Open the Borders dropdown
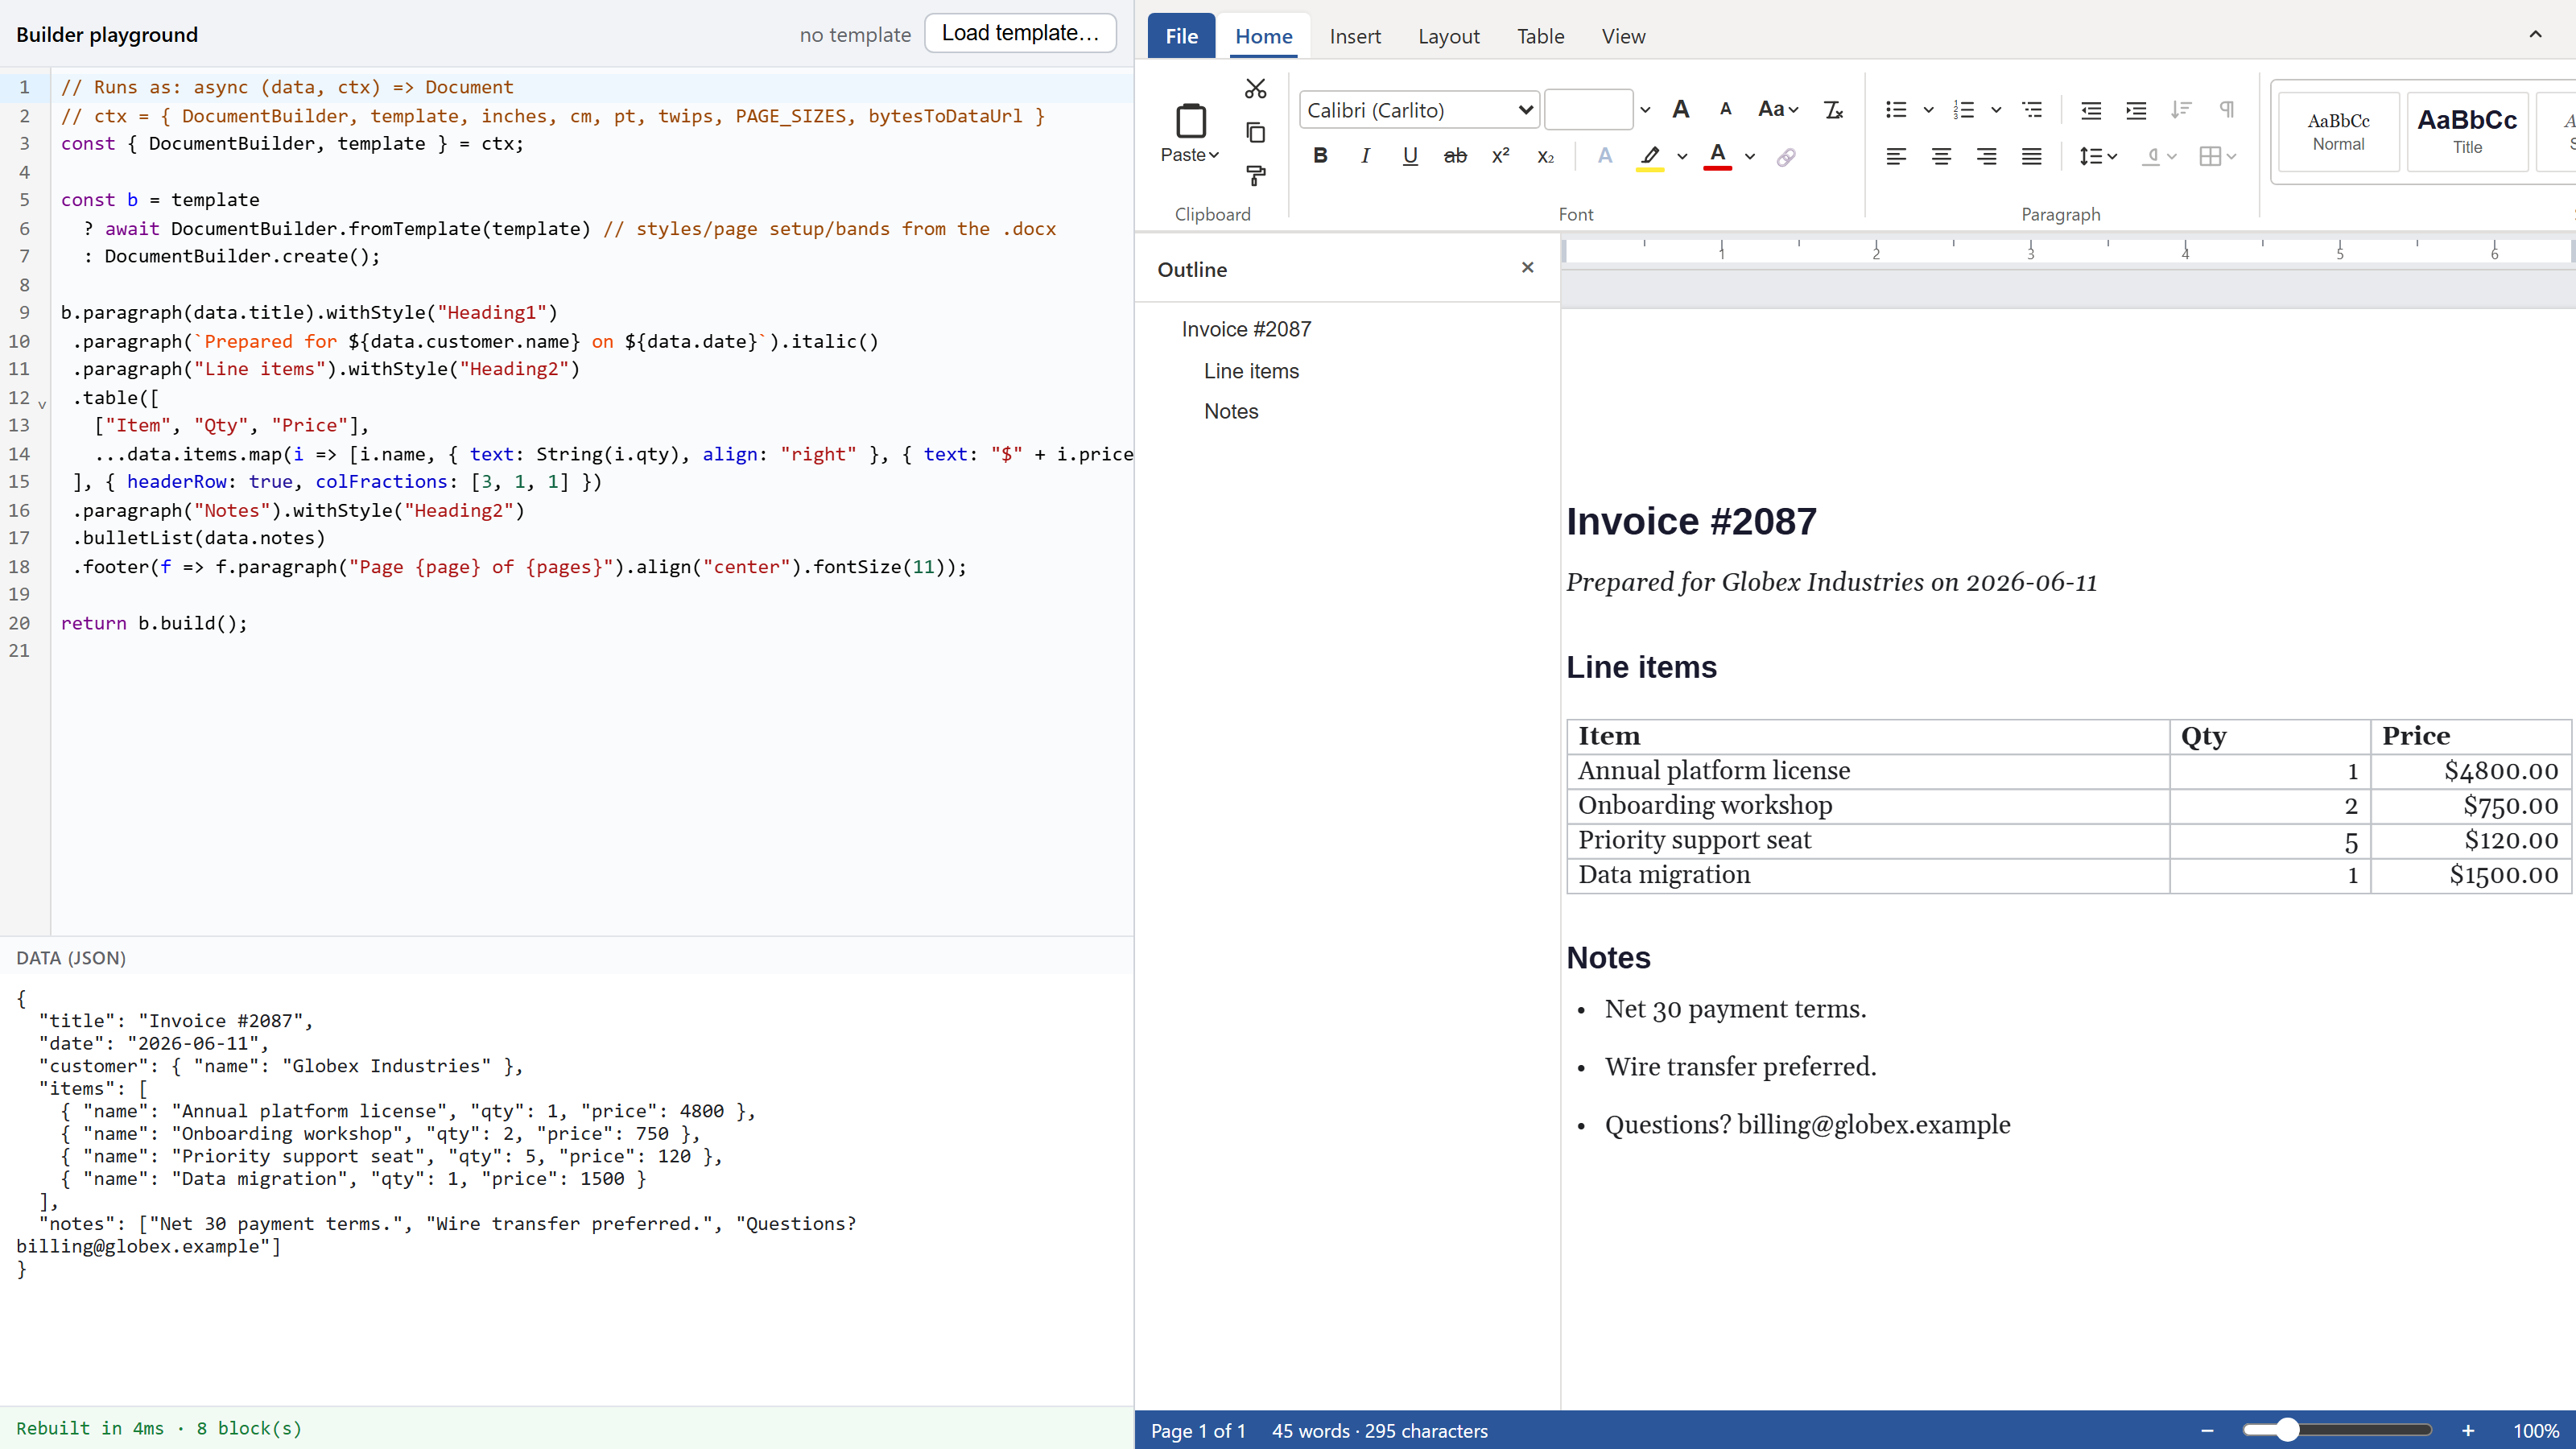Image resolution: width=2576 pixels, height=1449 pixels. (x=2218, y=156)
